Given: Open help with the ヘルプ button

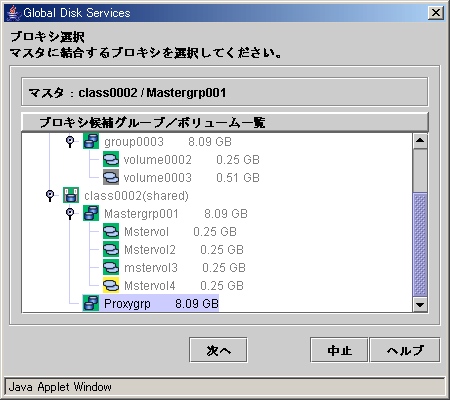Looking at the screenshot, I should 405,350.
